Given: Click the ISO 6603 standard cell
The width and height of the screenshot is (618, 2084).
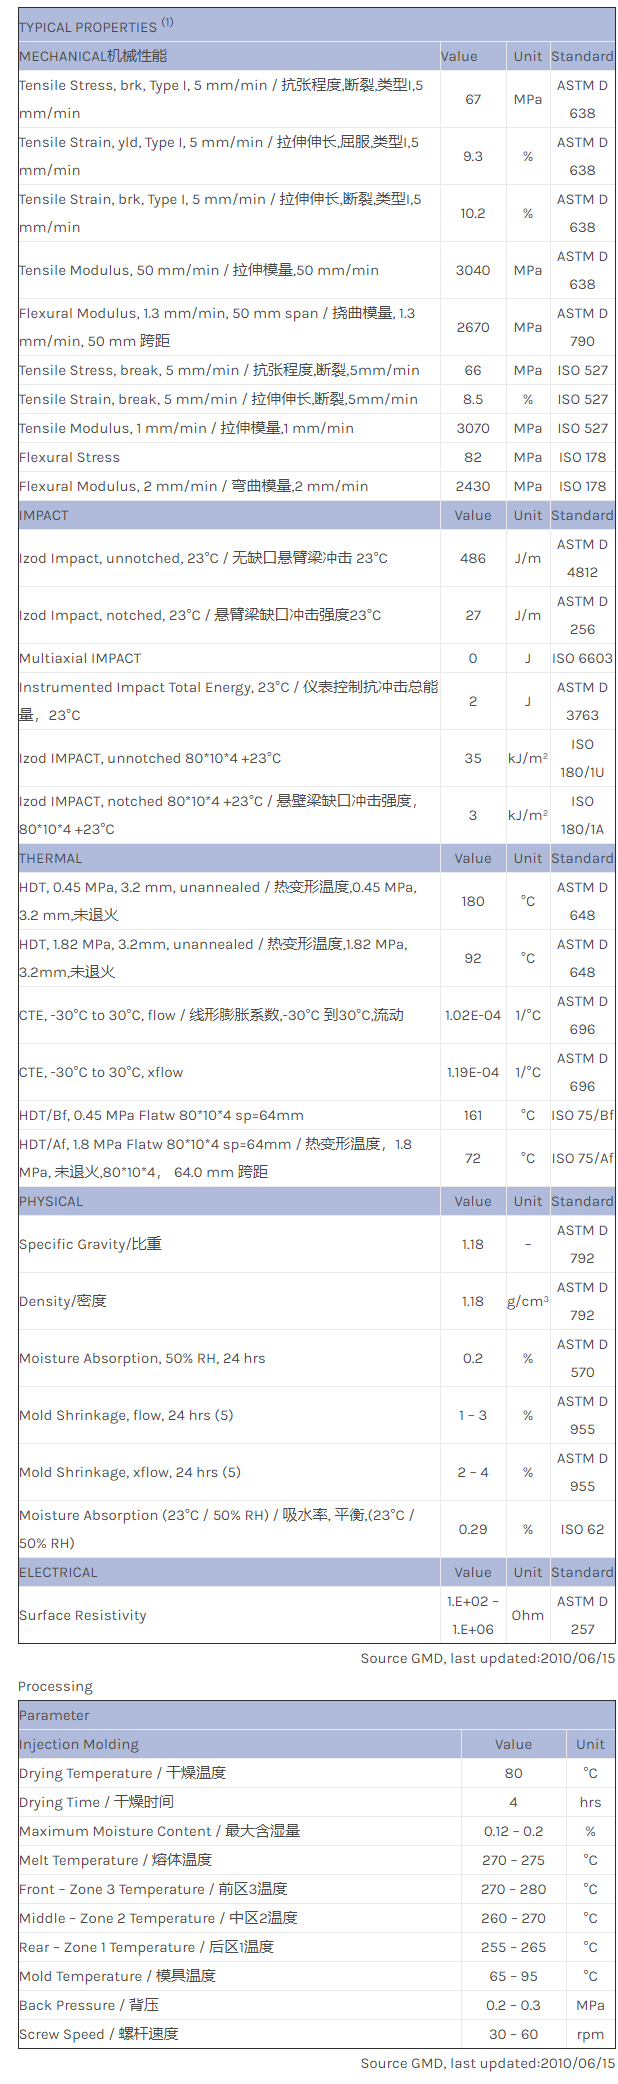Looking at the screenshot, I should click(x=582, y=658).
